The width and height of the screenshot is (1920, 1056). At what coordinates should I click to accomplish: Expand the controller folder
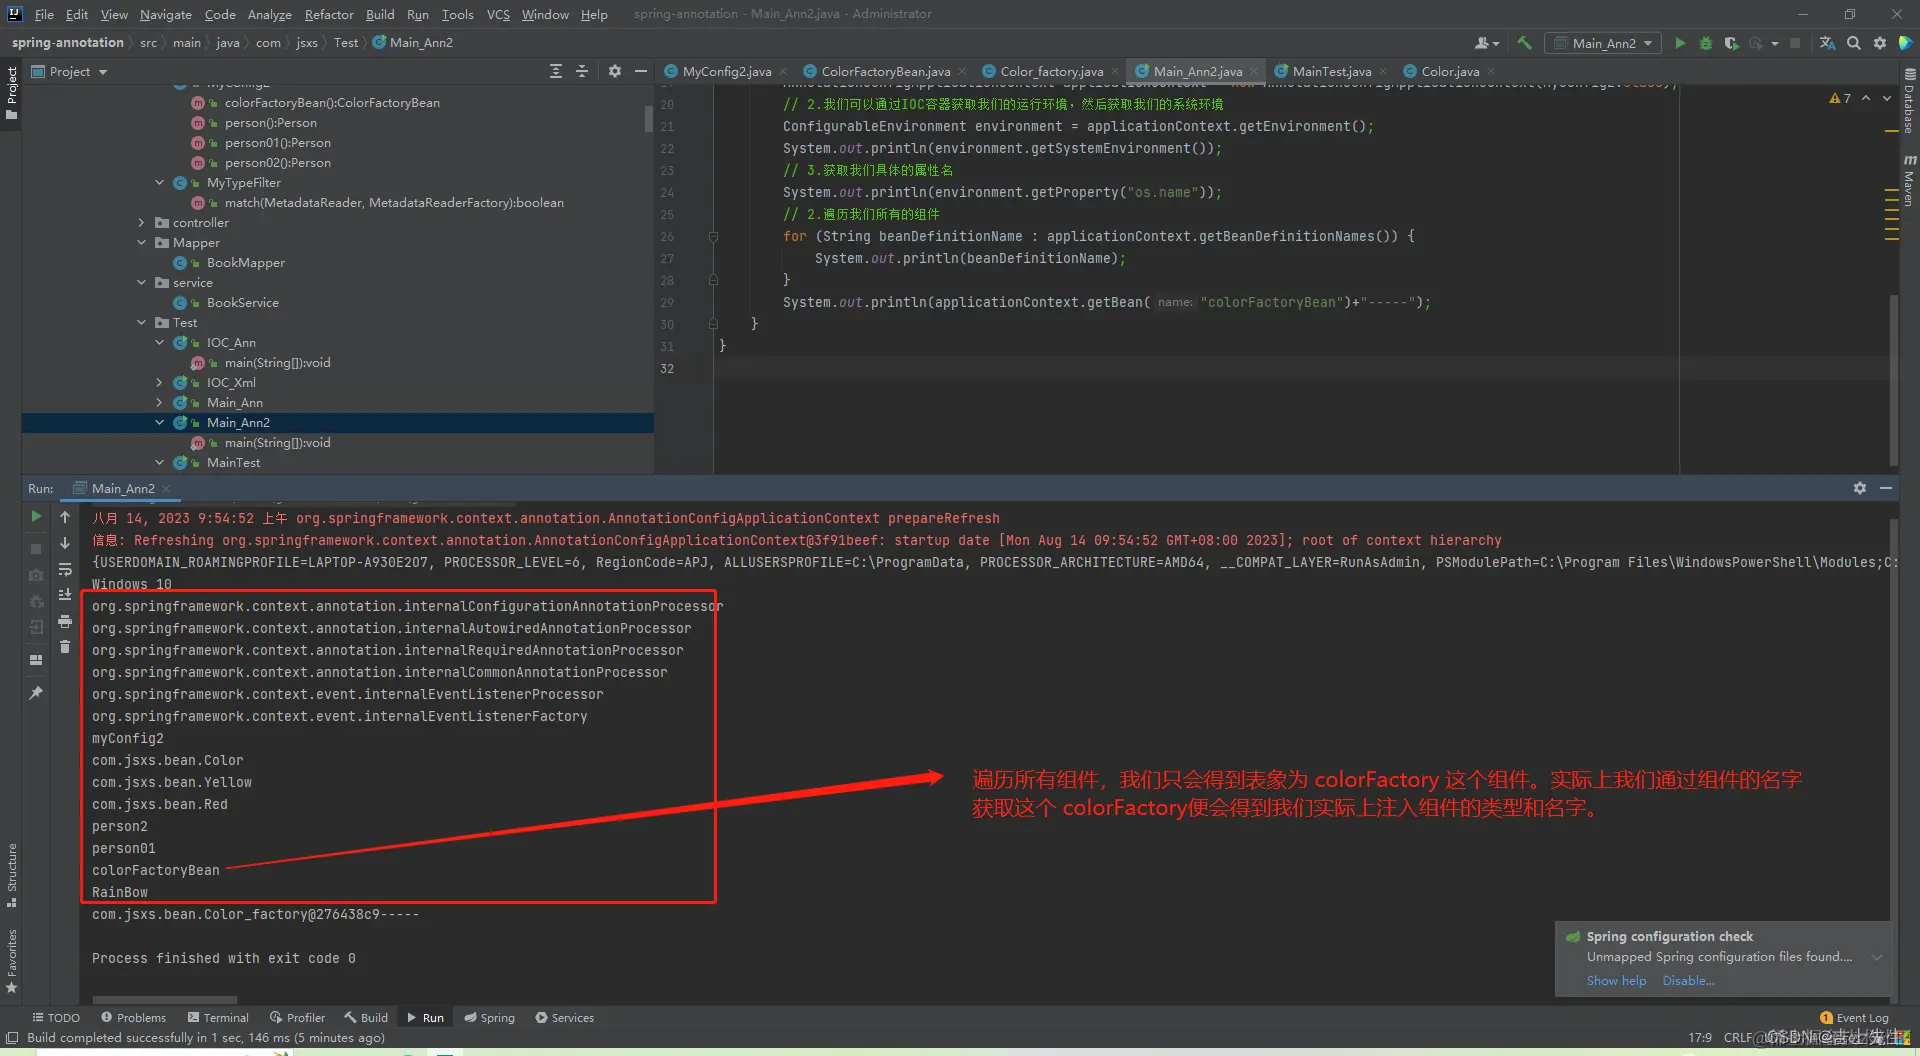click(x=142, y=223)
